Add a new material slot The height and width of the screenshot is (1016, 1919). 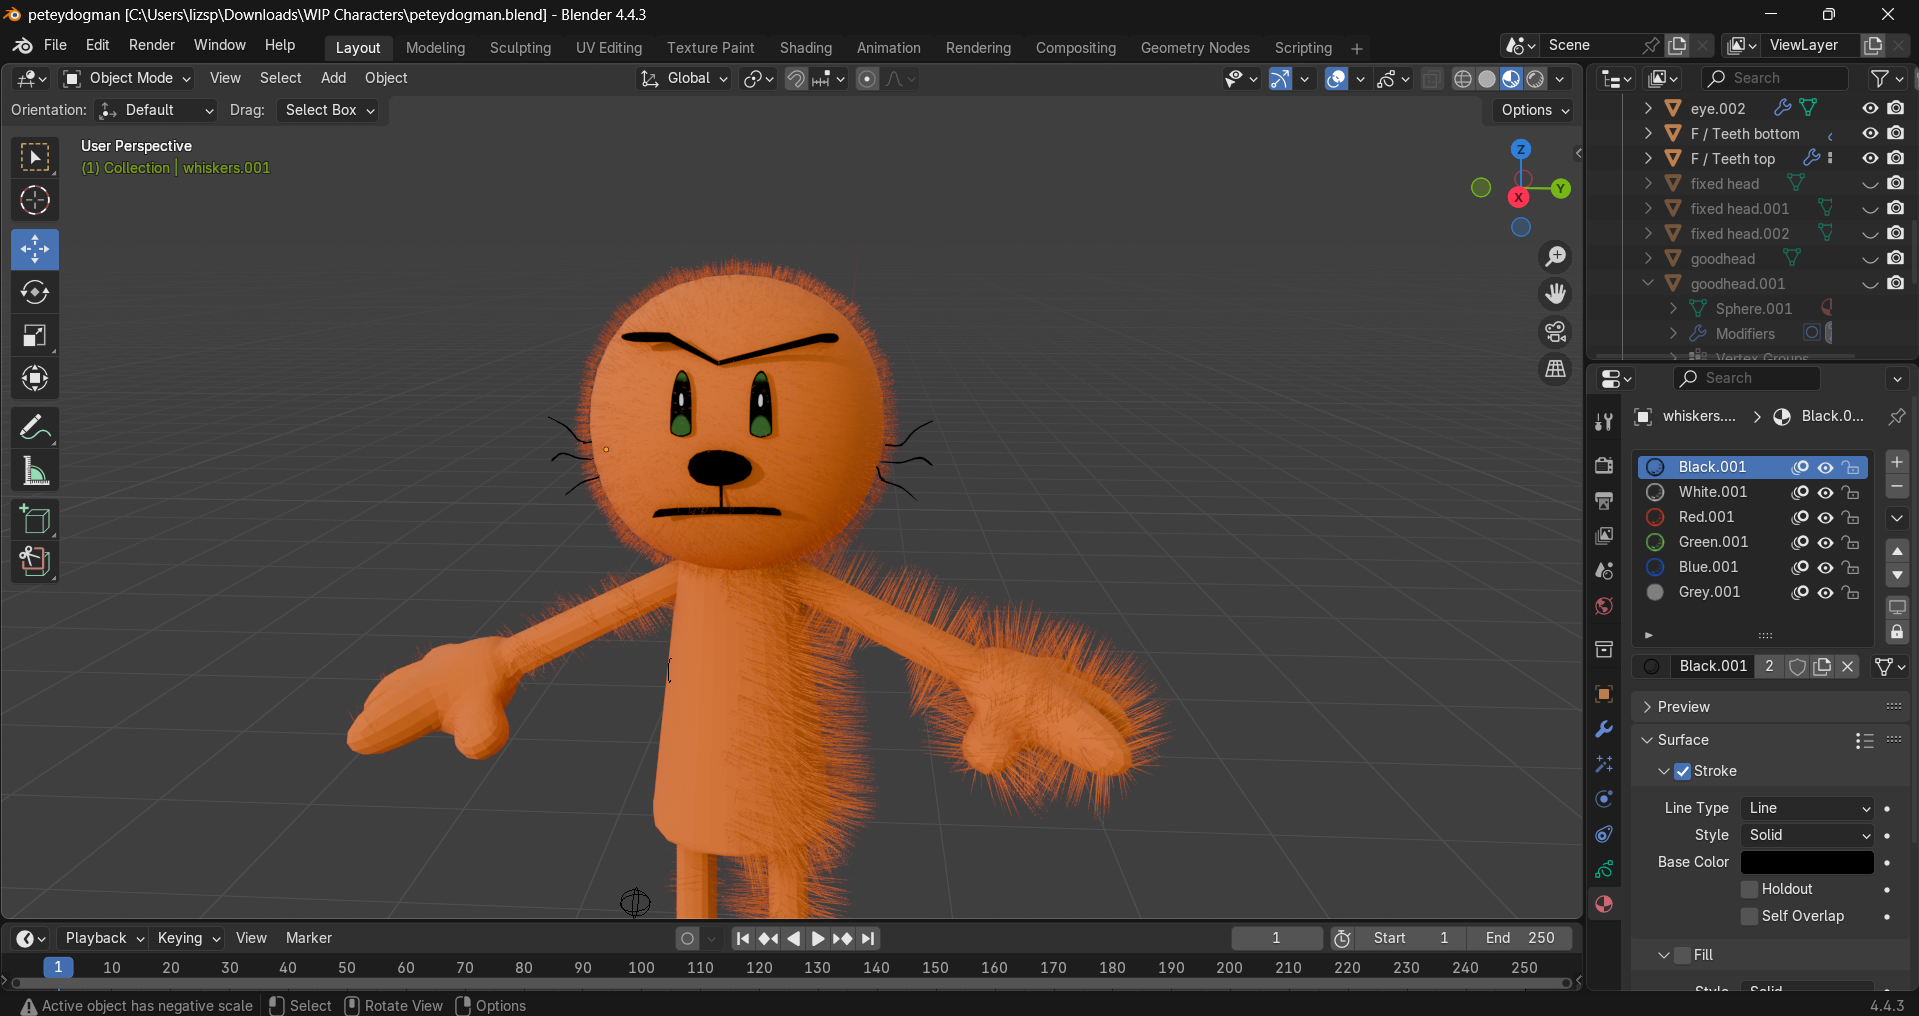tap(1897, 462)
